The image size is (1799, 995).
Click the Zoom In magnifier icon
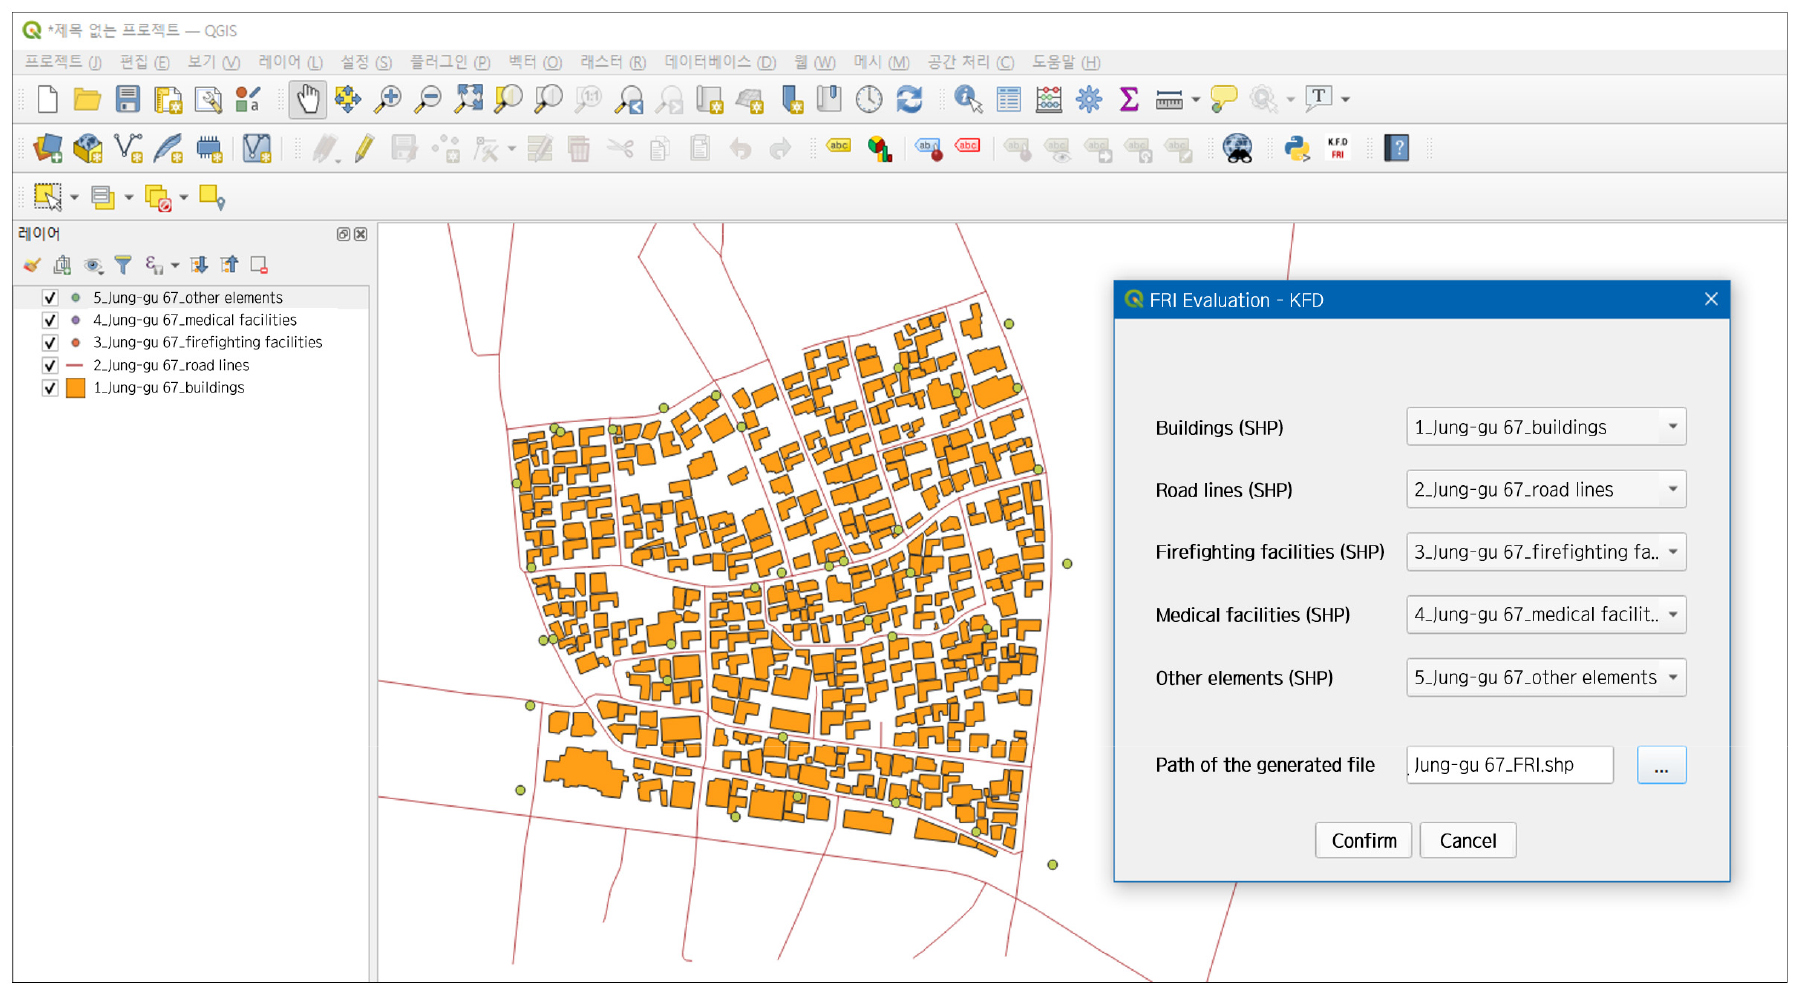tap(387, 99)
